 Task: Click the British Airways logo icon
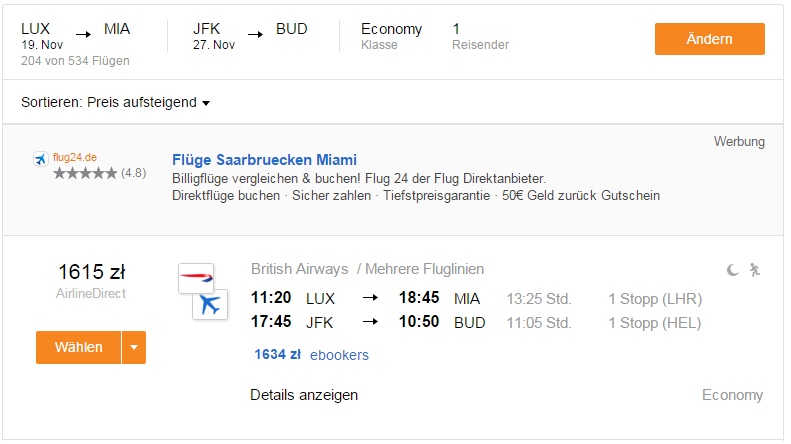pyautogui.click(x=196, y=278)
